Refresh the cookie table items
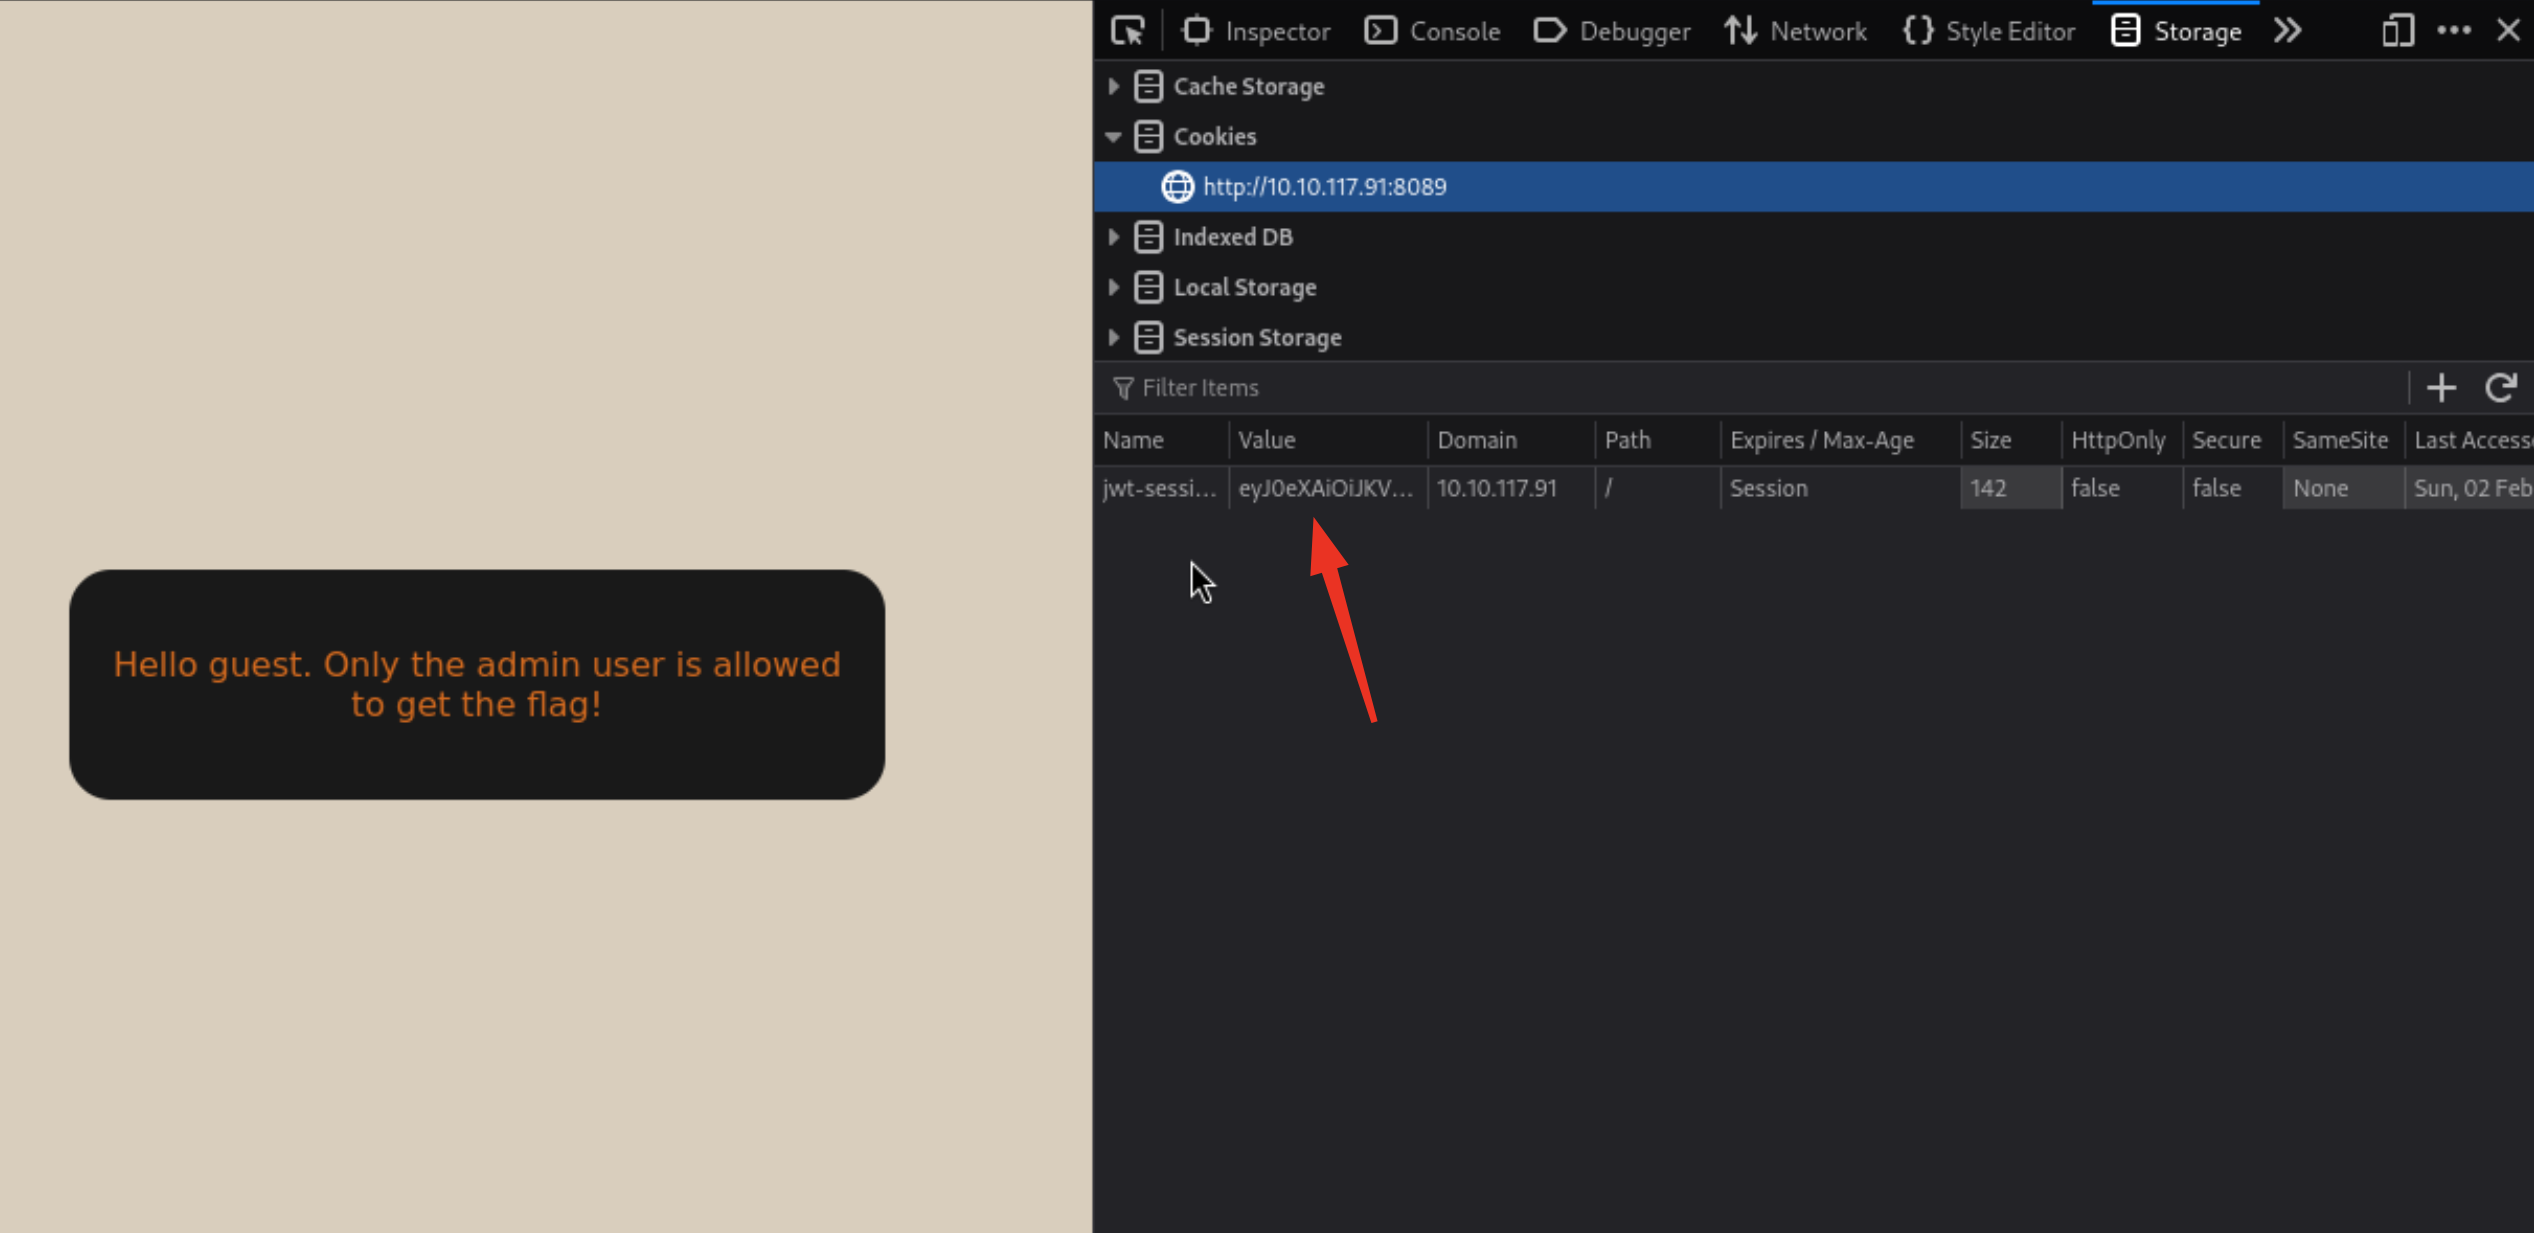Screen dimensions: 2534x1233 point(2501,387)
